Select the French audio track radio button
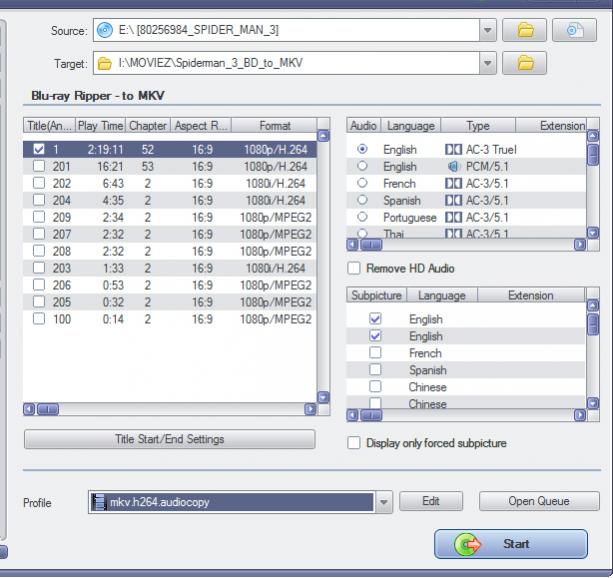 (362, 184)
